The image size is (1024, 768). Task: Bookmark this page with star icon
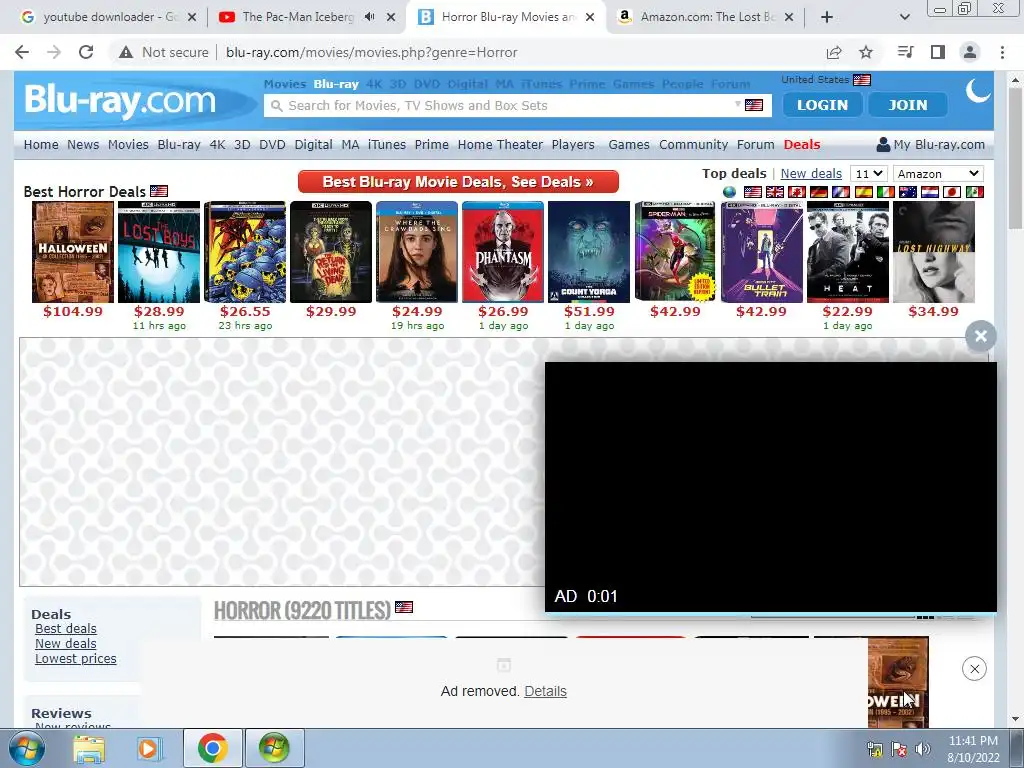[x=866, y=52]
